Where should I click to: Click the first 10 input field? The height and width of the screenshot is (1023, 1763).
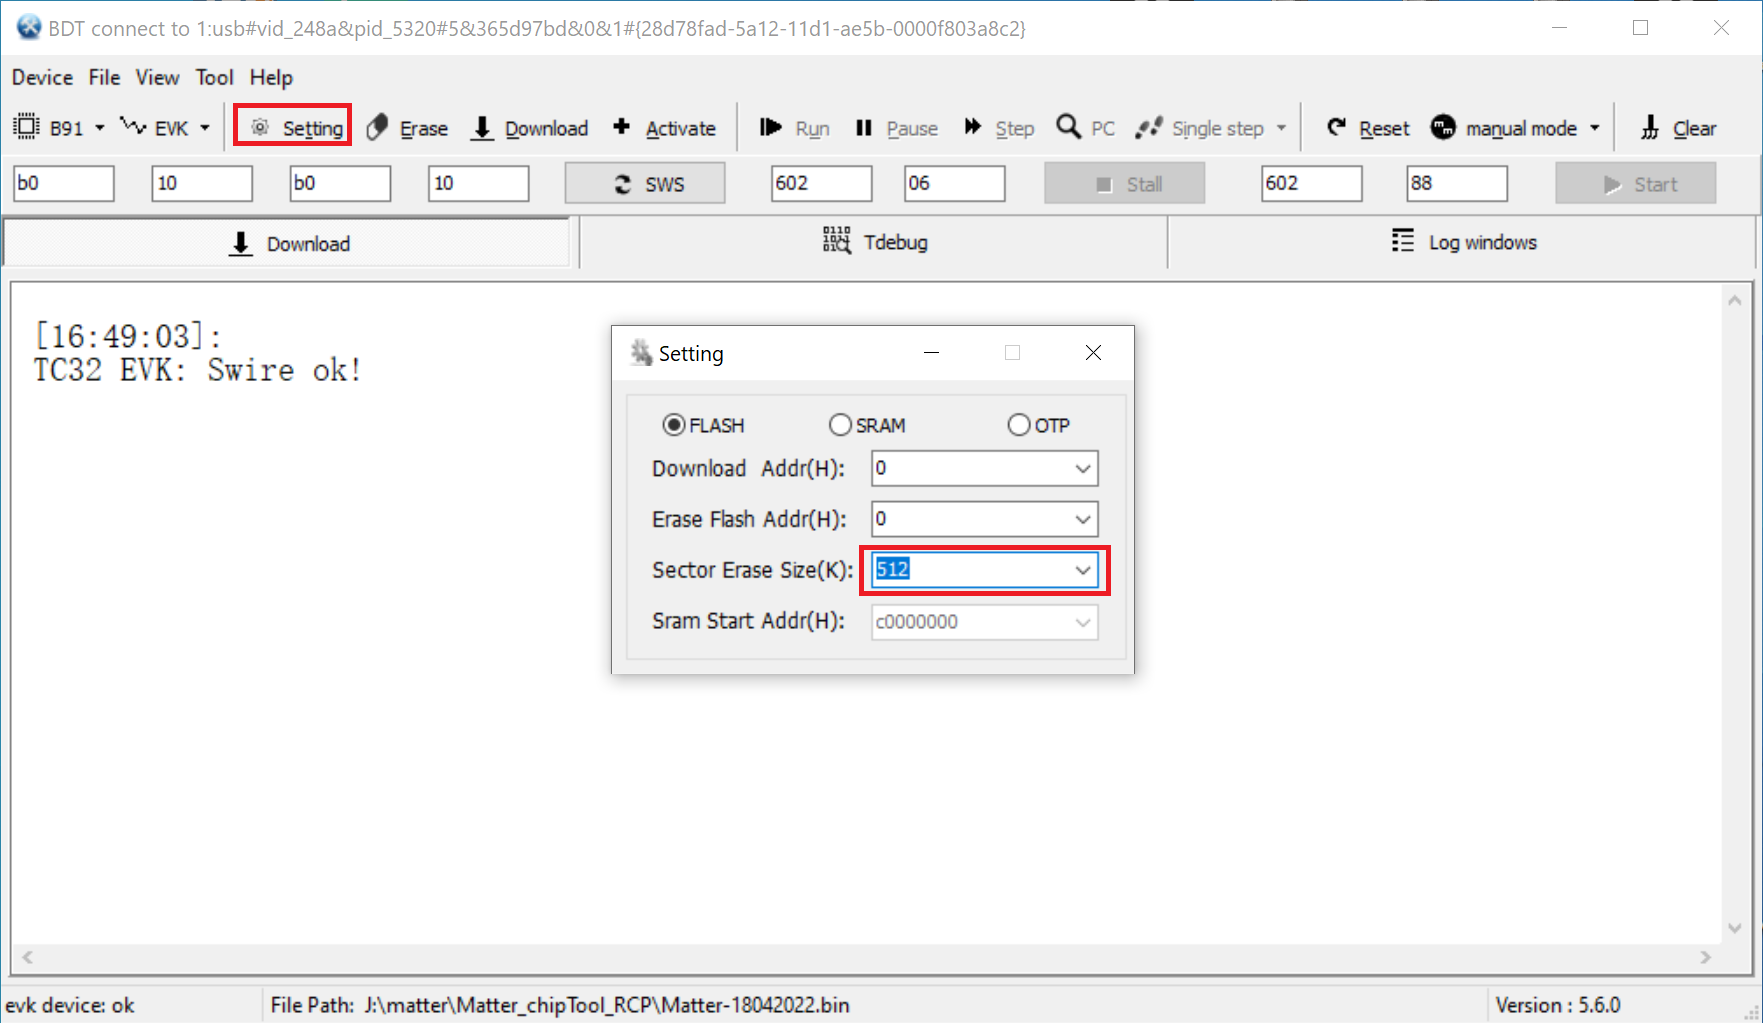(x=202, y=183)
